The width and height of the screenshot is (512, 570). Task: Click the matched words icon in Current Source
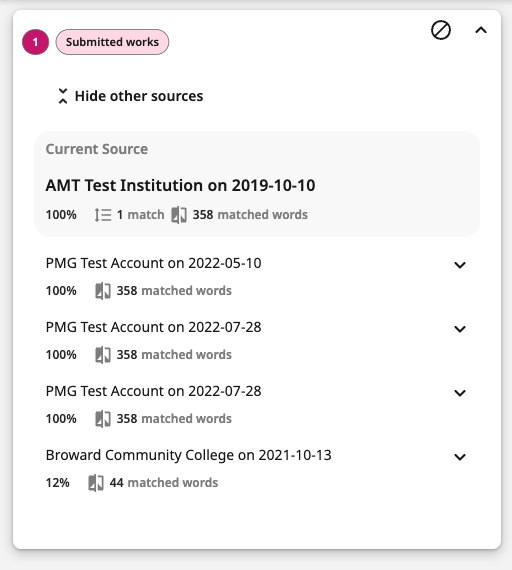pos(179,215)
